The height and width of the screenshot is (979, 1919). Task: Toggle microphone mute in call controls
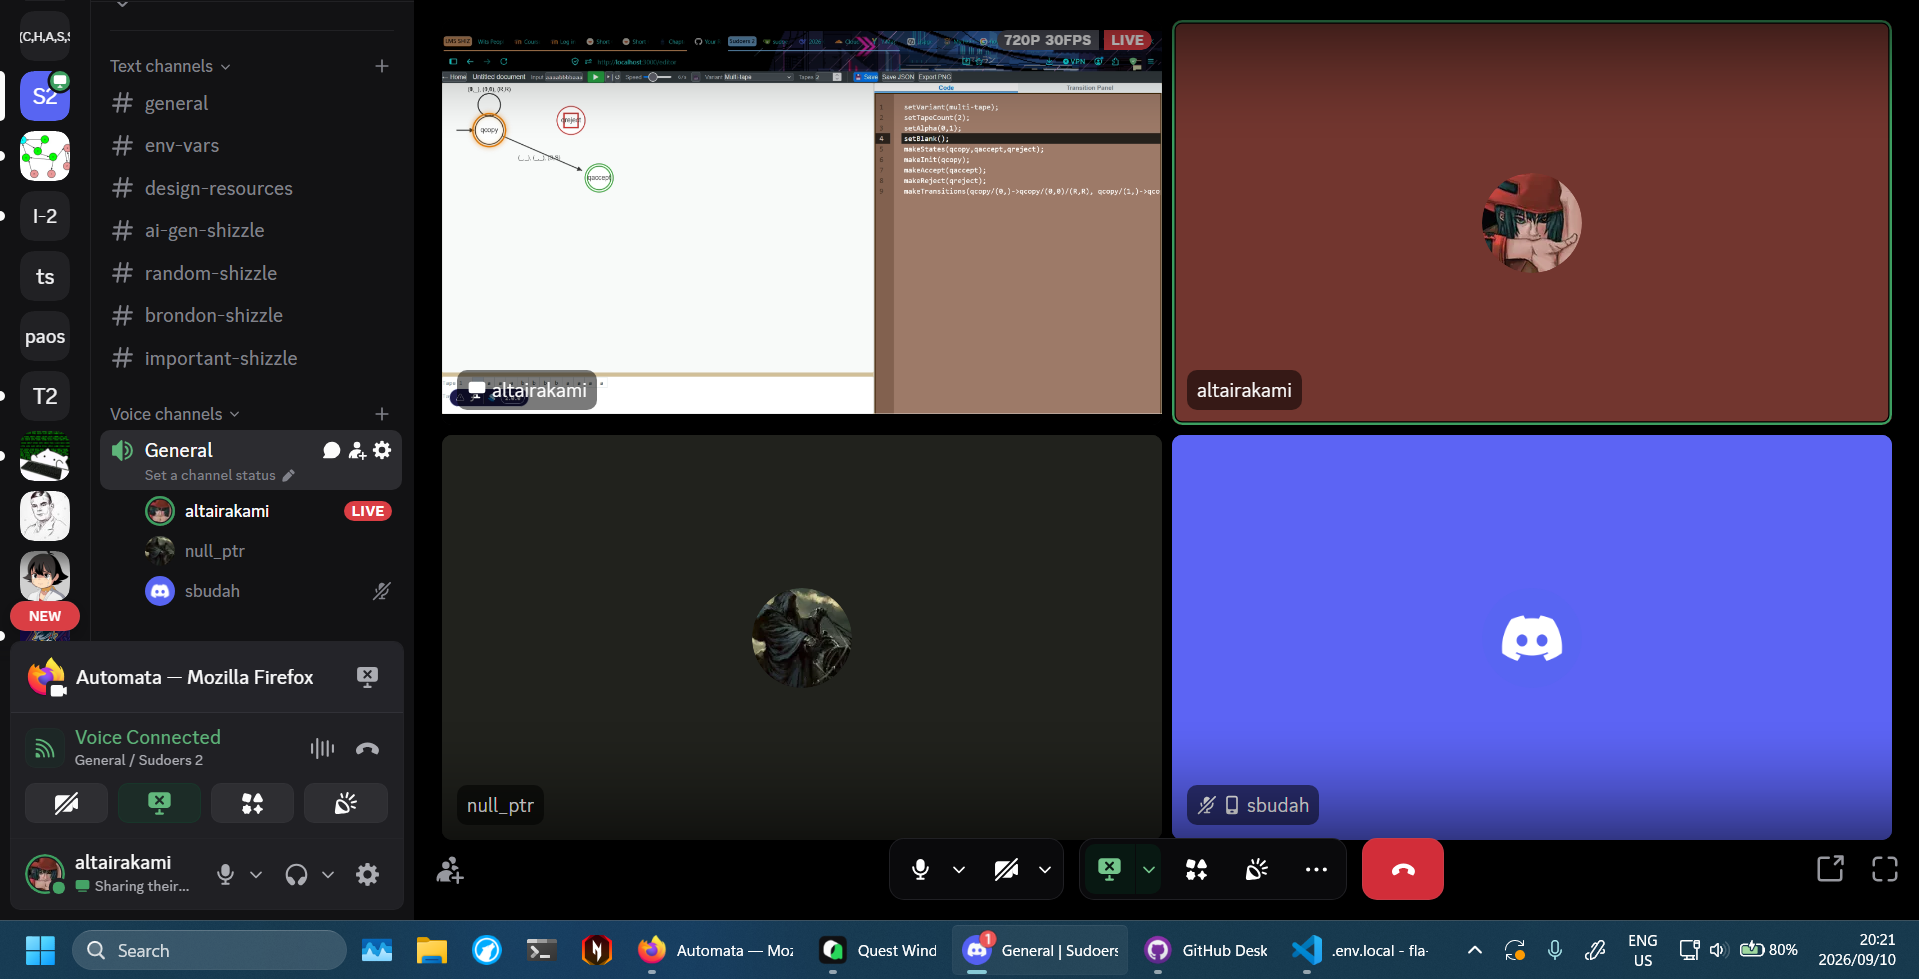[x=920, y=870]
